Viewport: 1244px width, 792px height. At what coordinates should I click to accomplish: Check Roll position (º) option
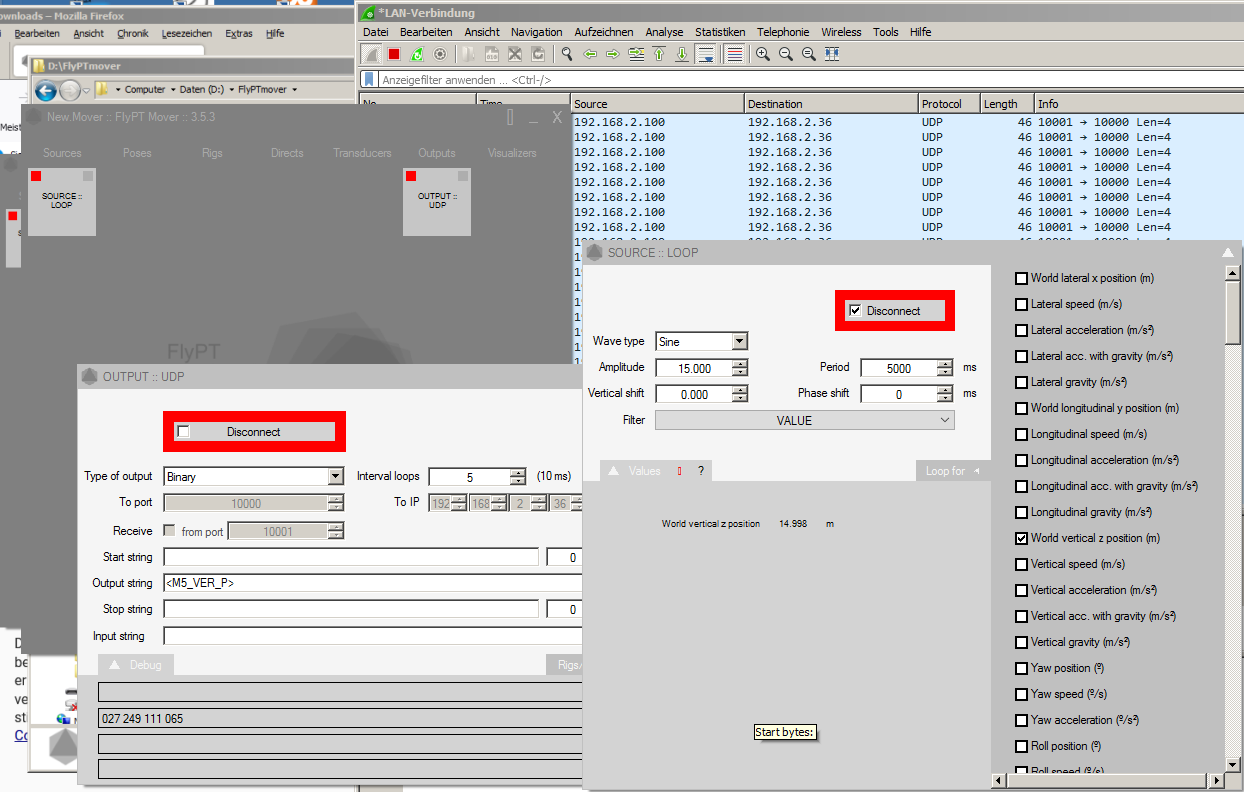tap(1021, 746)
